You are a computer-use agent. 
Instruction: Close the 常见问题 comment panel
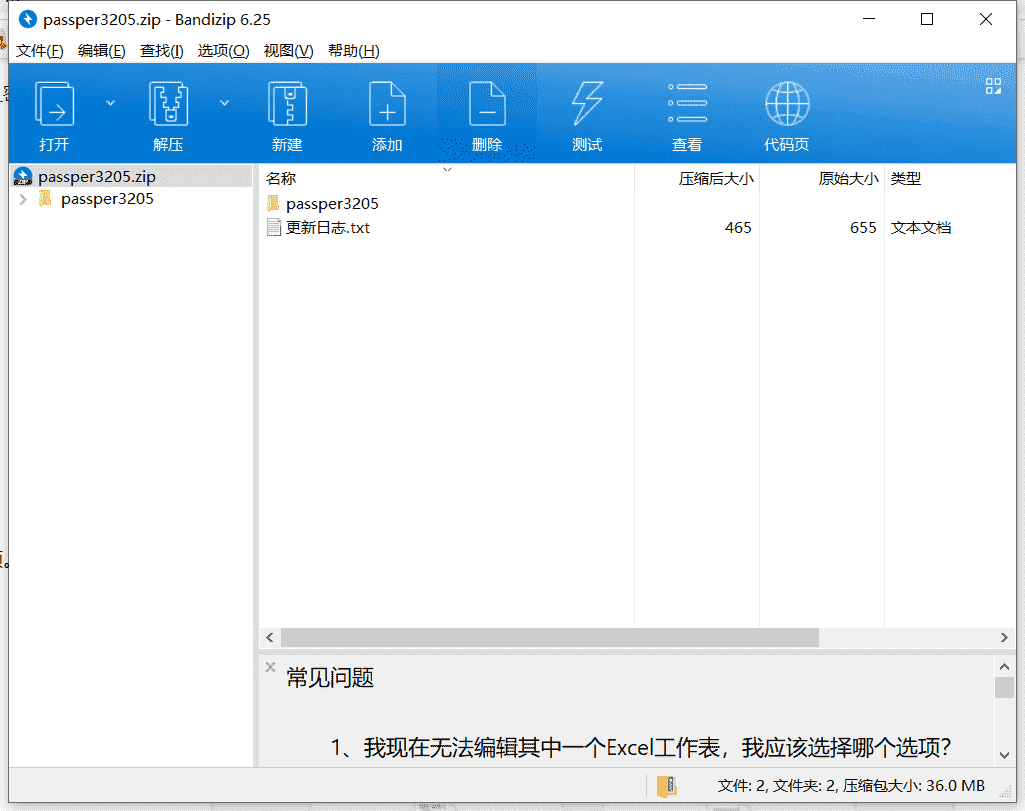pos(271,667)
